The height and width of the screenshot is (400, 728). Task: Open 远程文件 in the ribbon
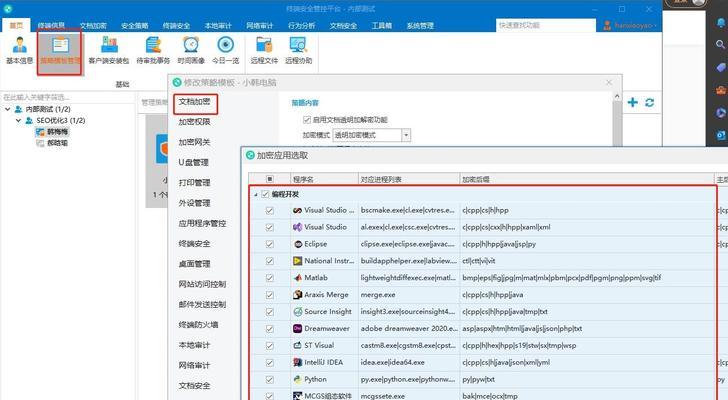(264, 51)
